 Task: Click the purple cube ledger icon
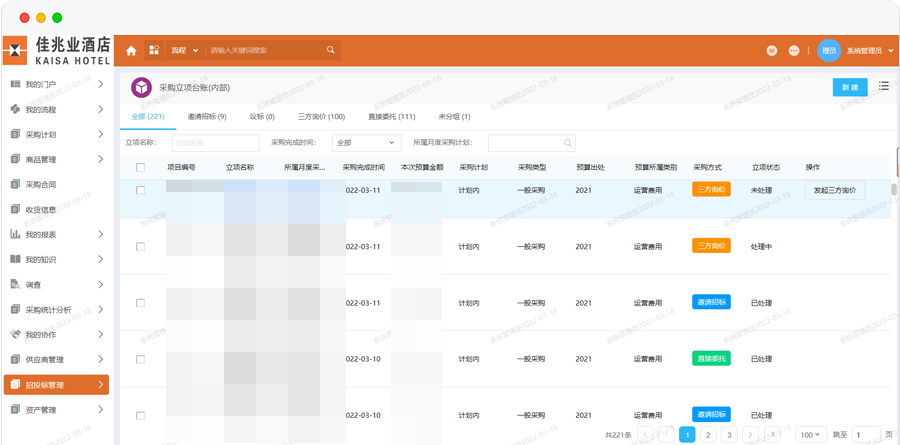click(141, 87)
